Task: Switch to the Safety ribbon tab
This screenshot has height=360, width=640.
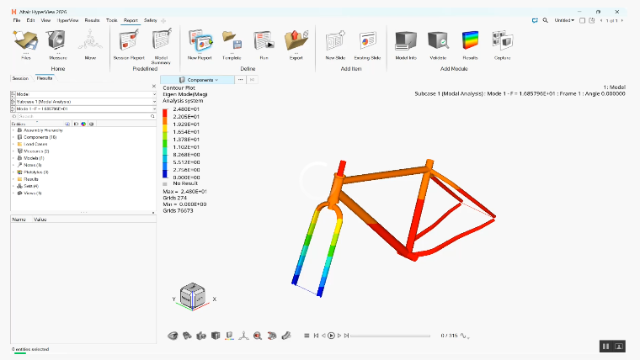Action: [x=150, y=20]
